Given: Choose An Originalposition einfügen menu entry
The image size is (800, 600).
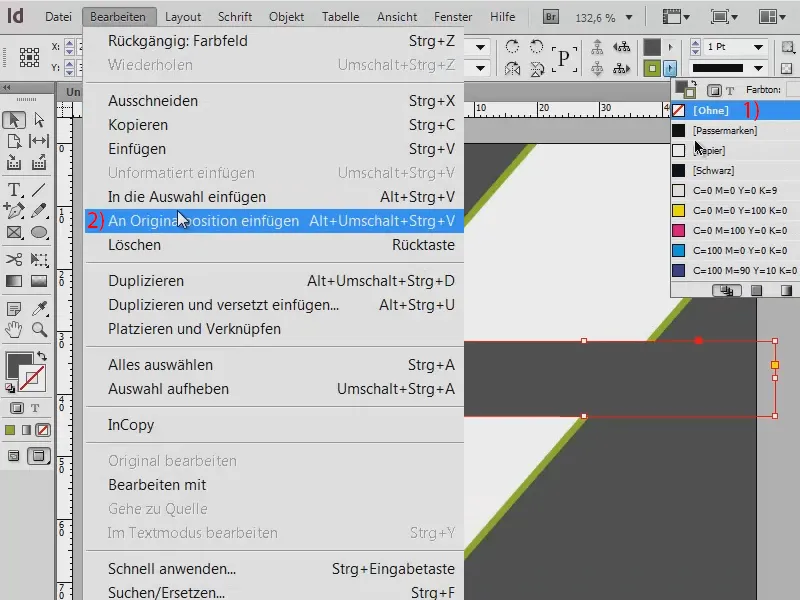Looking at the screenshot, I should [274, 221].
